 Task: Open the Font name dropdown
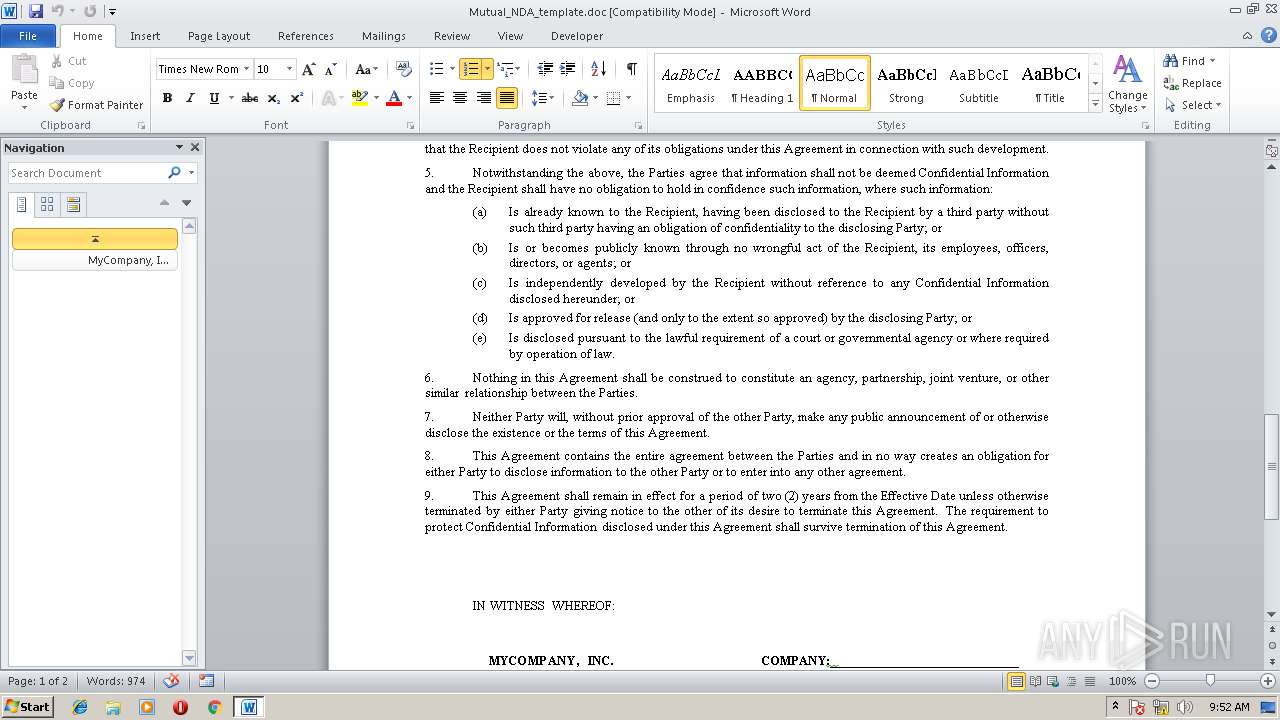point(246,69)
